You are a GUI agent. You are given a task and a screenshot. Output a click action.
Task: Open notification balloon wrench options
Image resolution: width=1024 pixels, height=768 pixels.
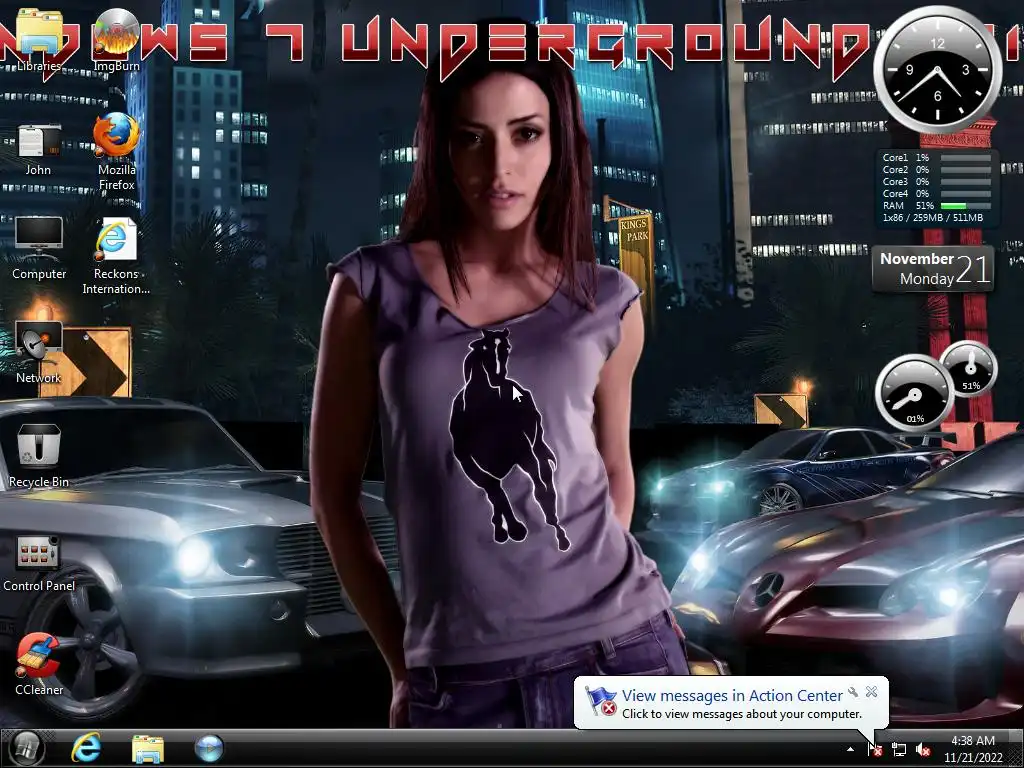853,692
